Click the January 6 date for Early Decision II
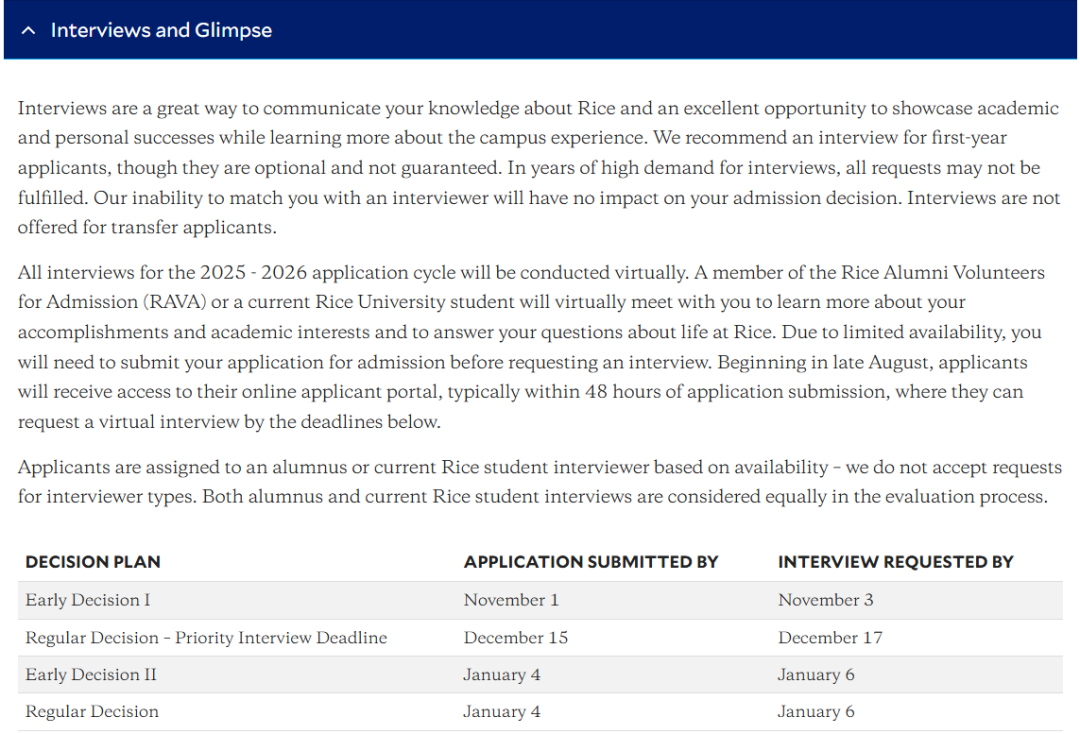The height and width of the screenshot is (734, 1080). point(817,675)
